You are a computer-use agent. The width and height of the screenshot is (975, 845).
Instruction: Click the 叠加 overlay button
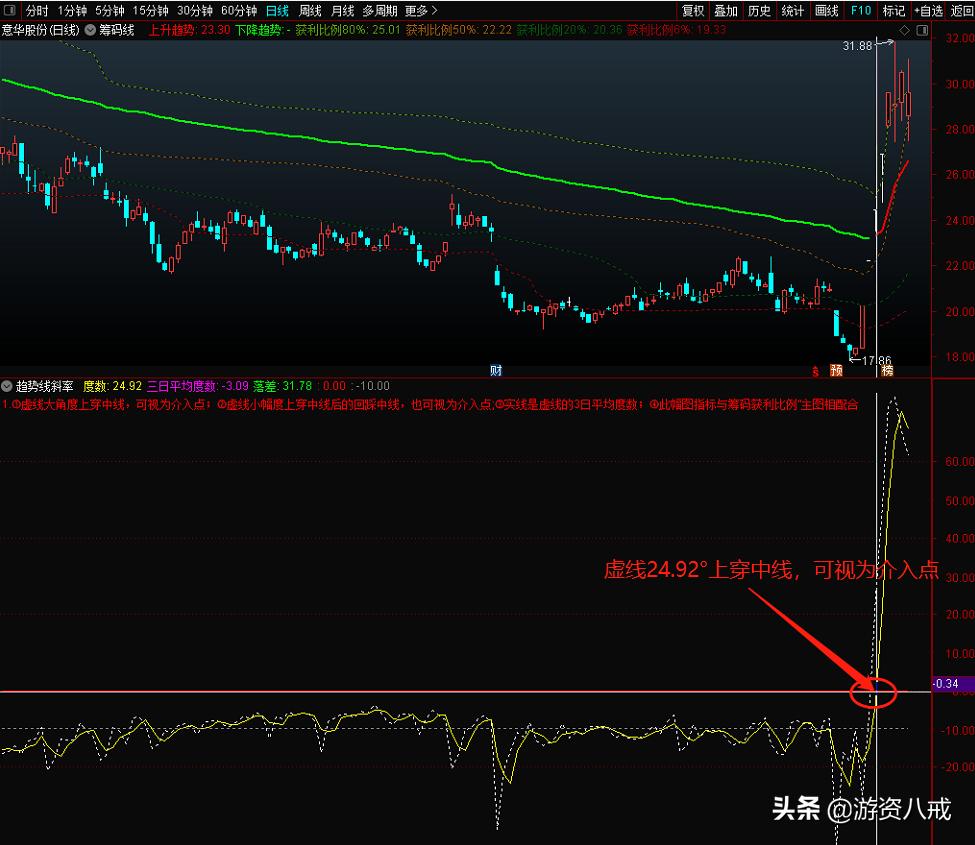tap(726, 10)
